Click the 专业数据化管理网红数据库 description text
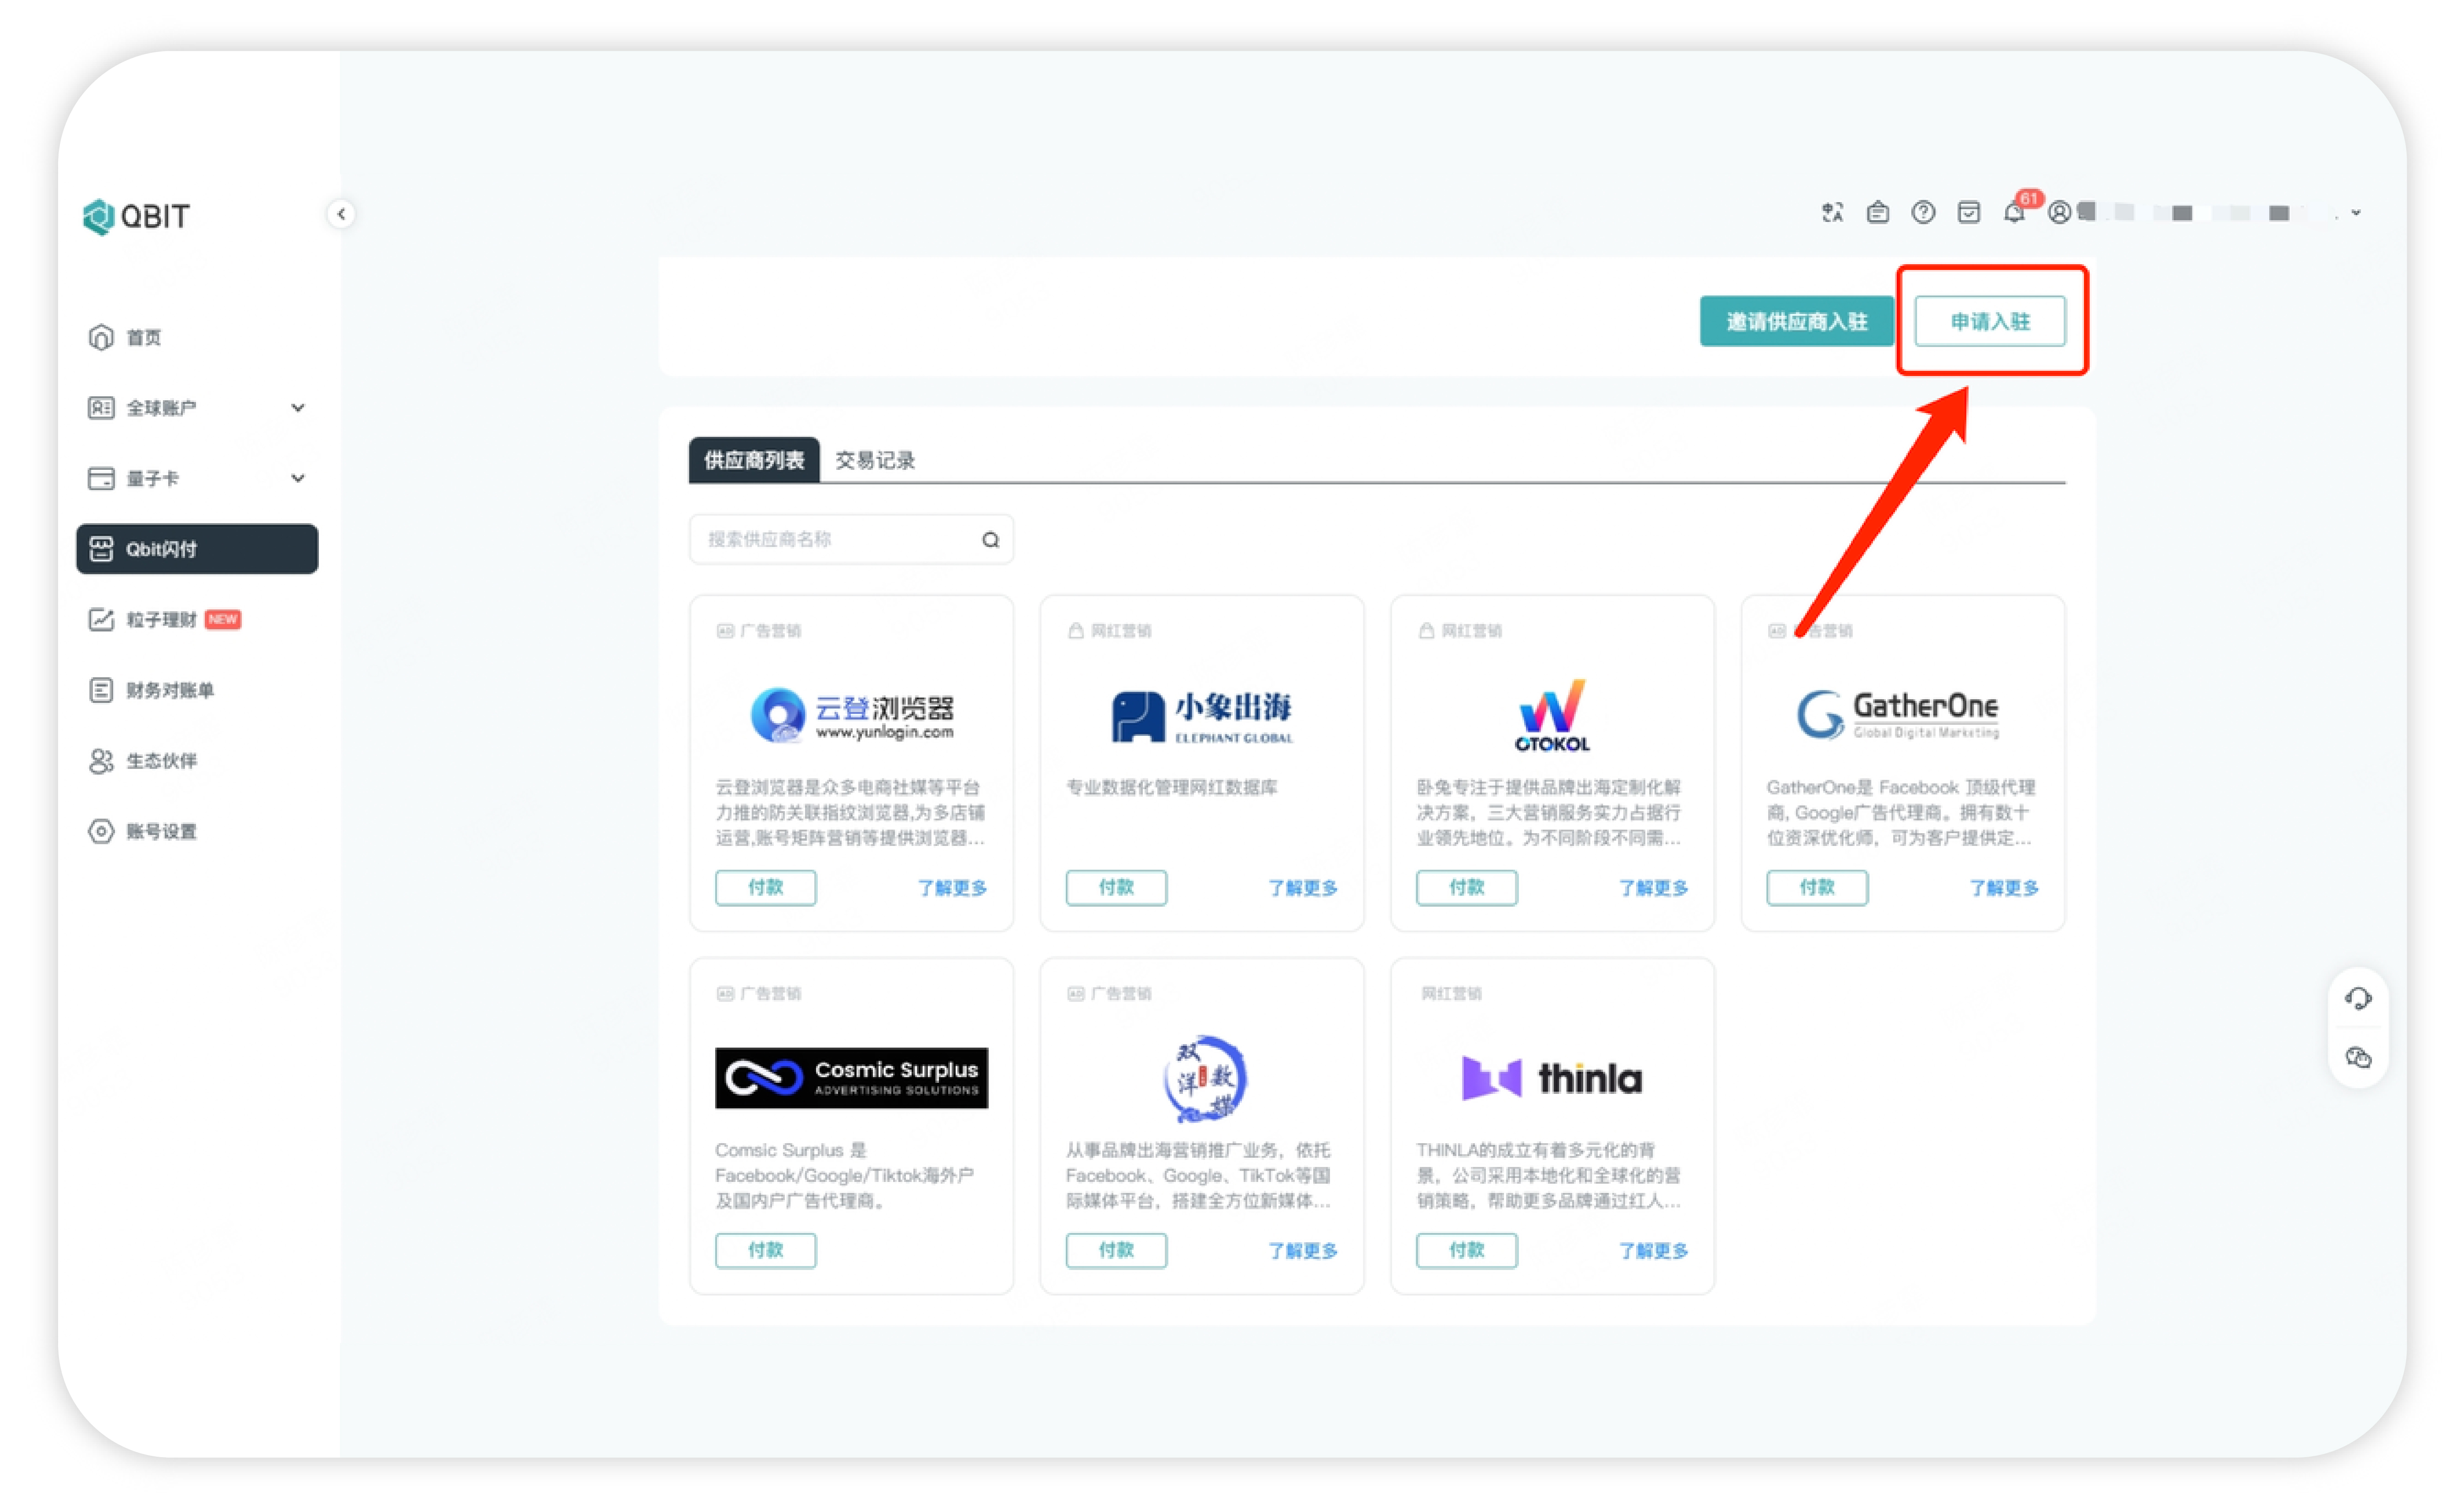This screenshot has height=1510, width=2464. (1172, 788)
